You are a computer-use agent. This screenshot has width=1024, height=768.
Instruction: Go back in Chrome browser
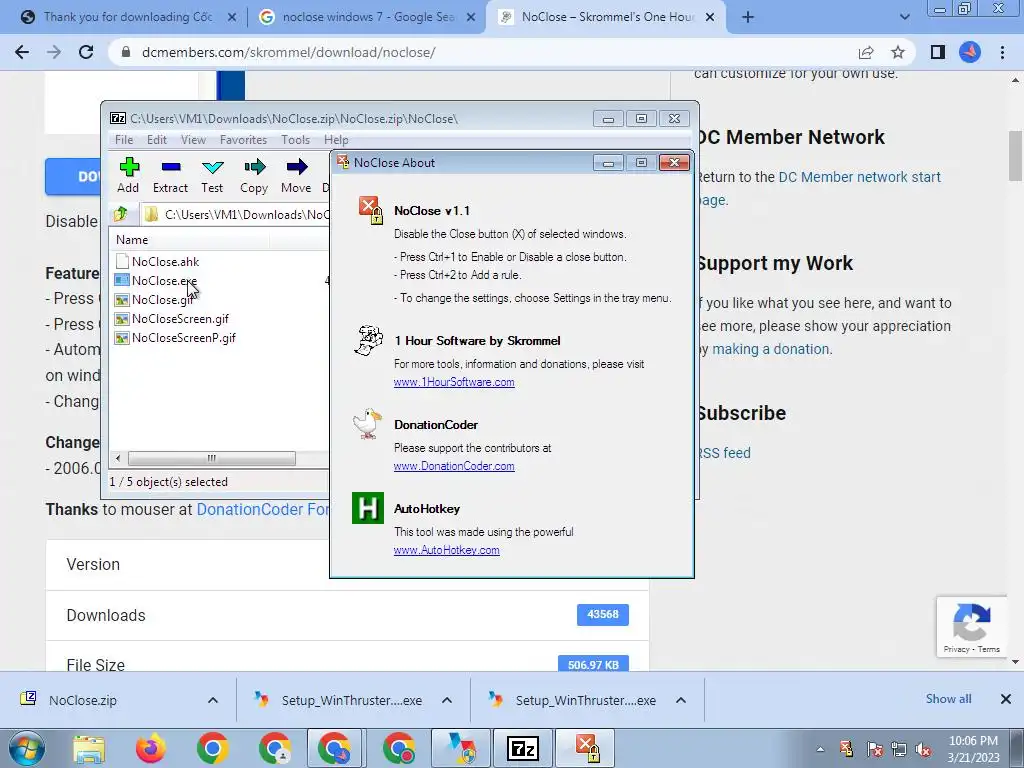[x=22, y=52]
